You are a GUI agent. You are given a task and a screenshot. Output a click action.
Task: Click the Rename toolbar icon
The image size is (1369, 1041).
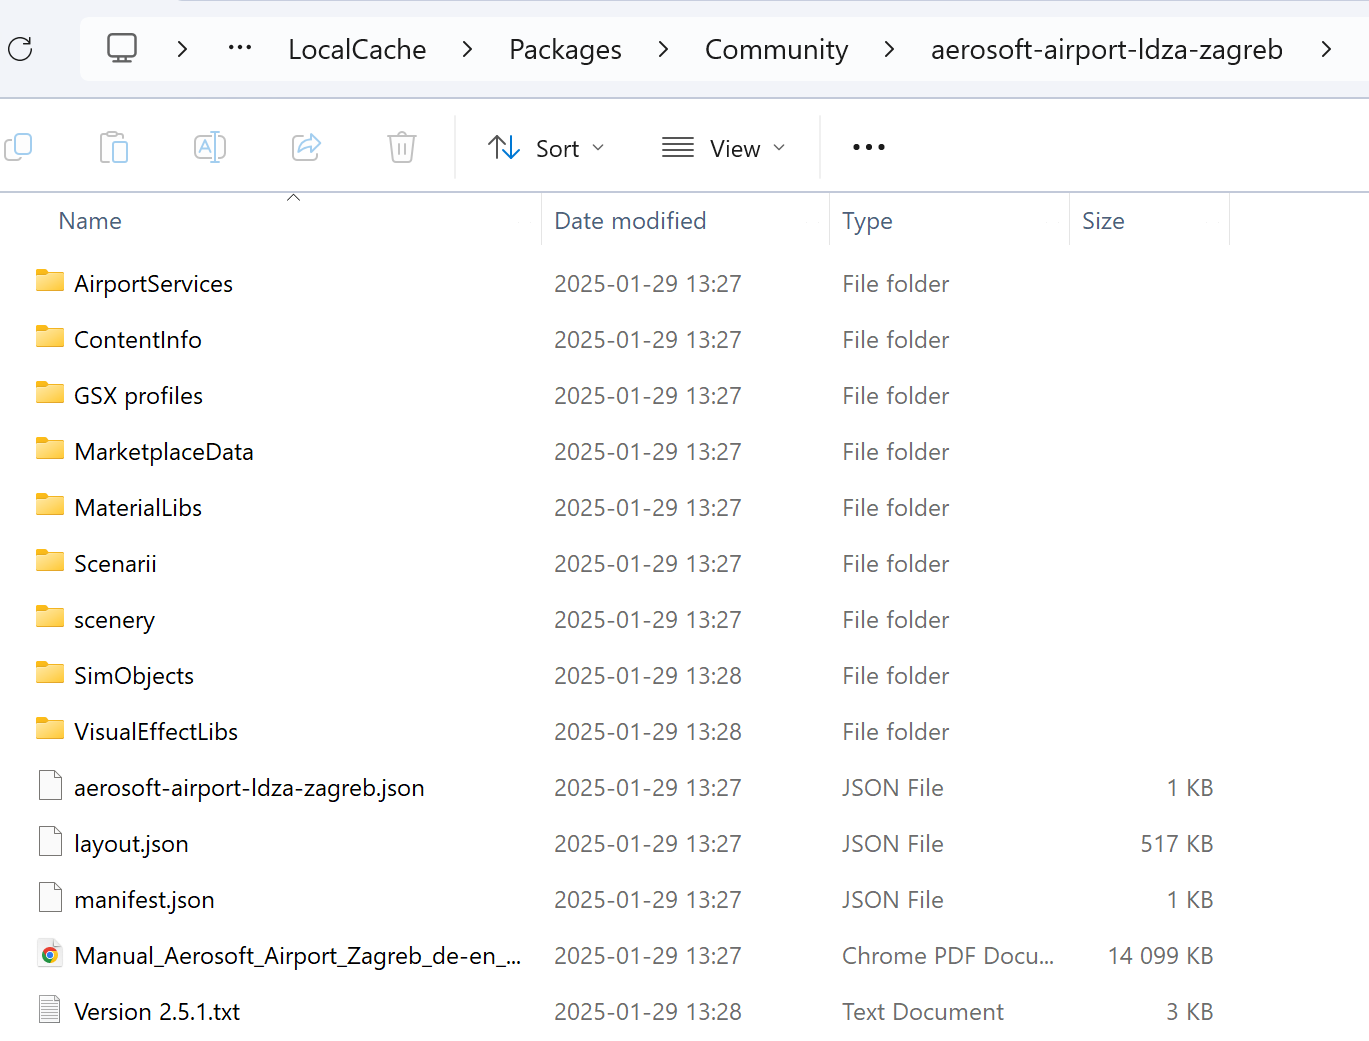tap(210, 147)
